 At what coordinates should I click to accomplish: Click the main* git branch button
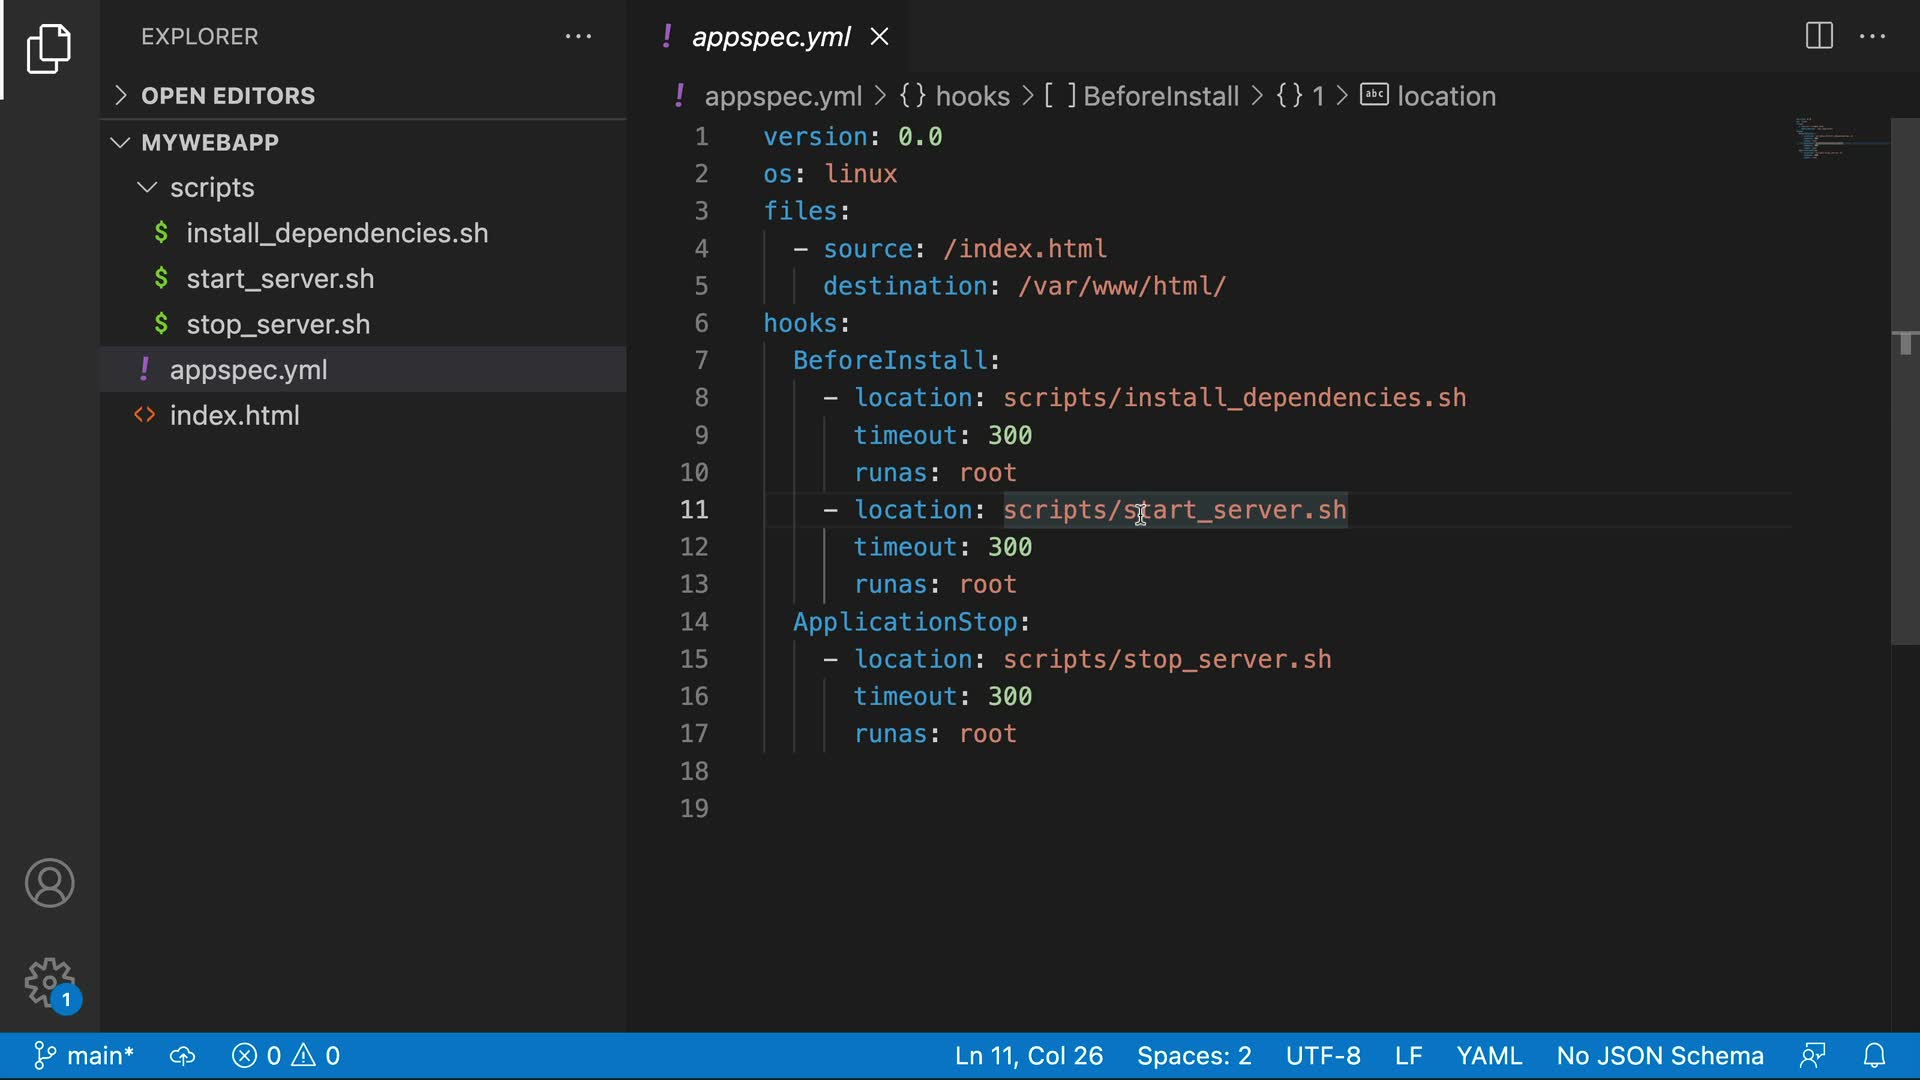click(86, 1056)
